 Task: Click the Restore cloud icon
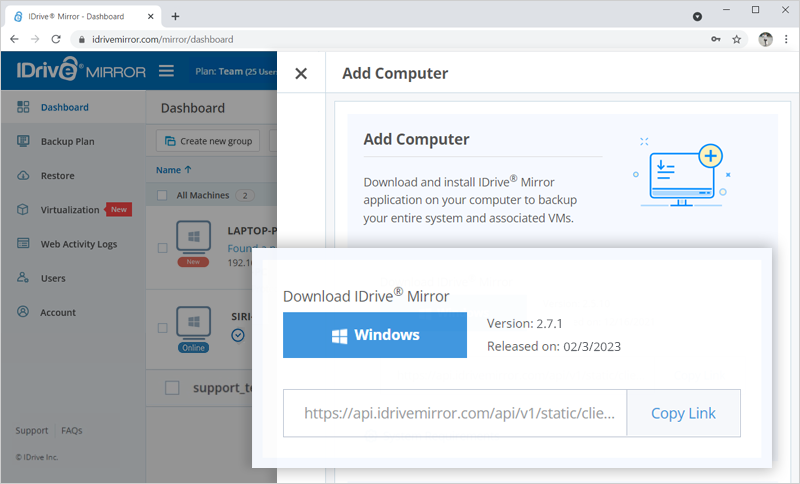(x=23, y=175)
